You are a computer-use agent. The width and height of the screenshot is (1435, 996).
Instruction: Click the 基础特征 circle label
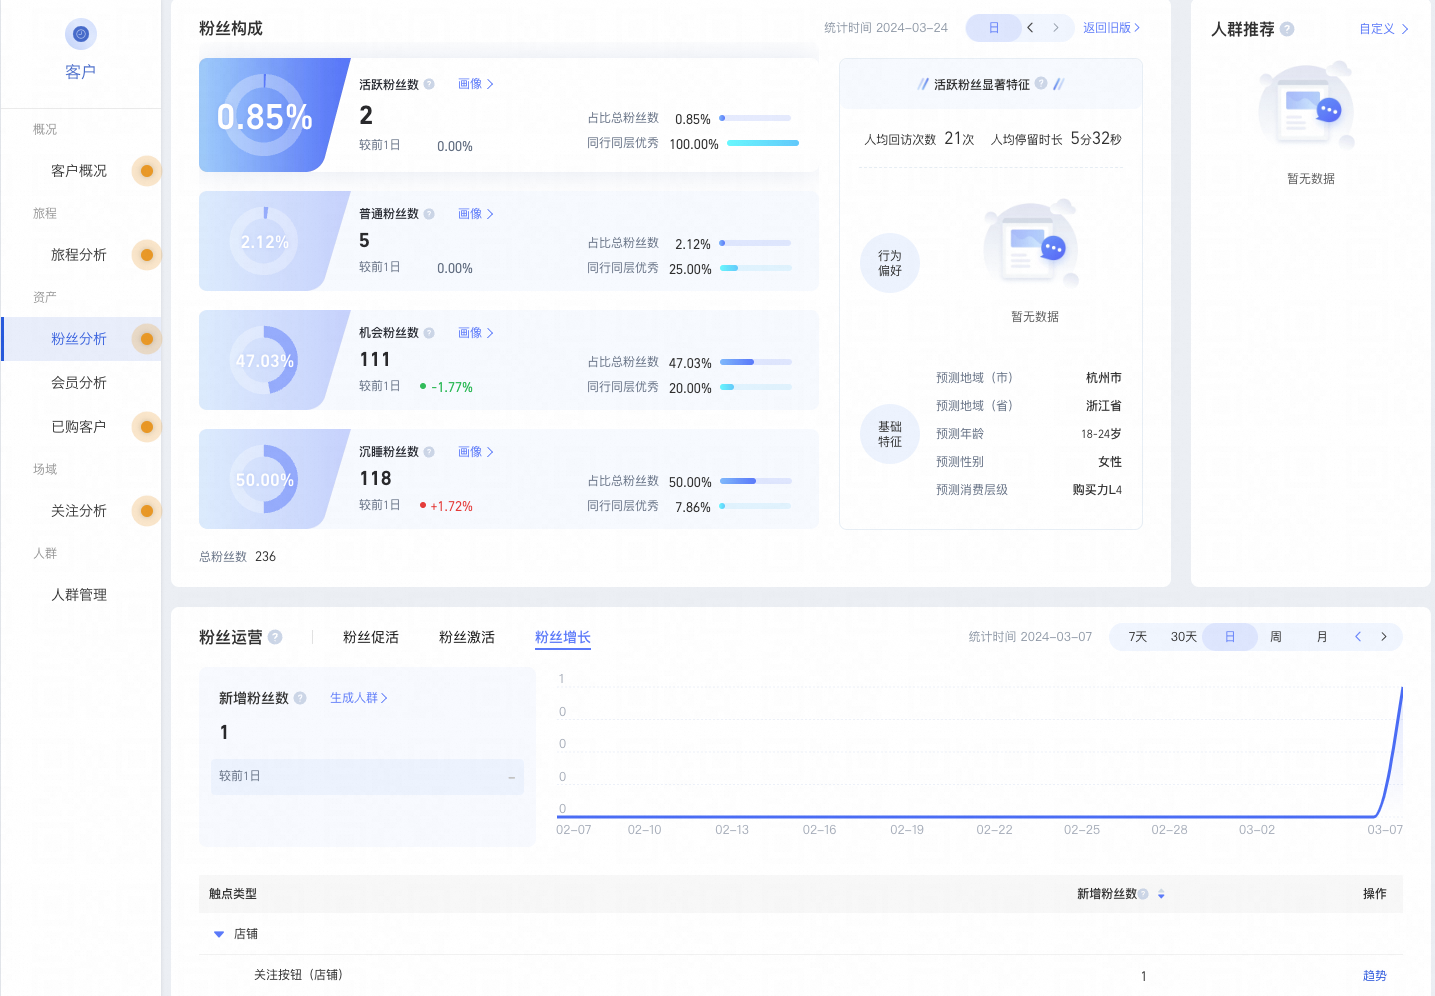[x=890, y=434]
